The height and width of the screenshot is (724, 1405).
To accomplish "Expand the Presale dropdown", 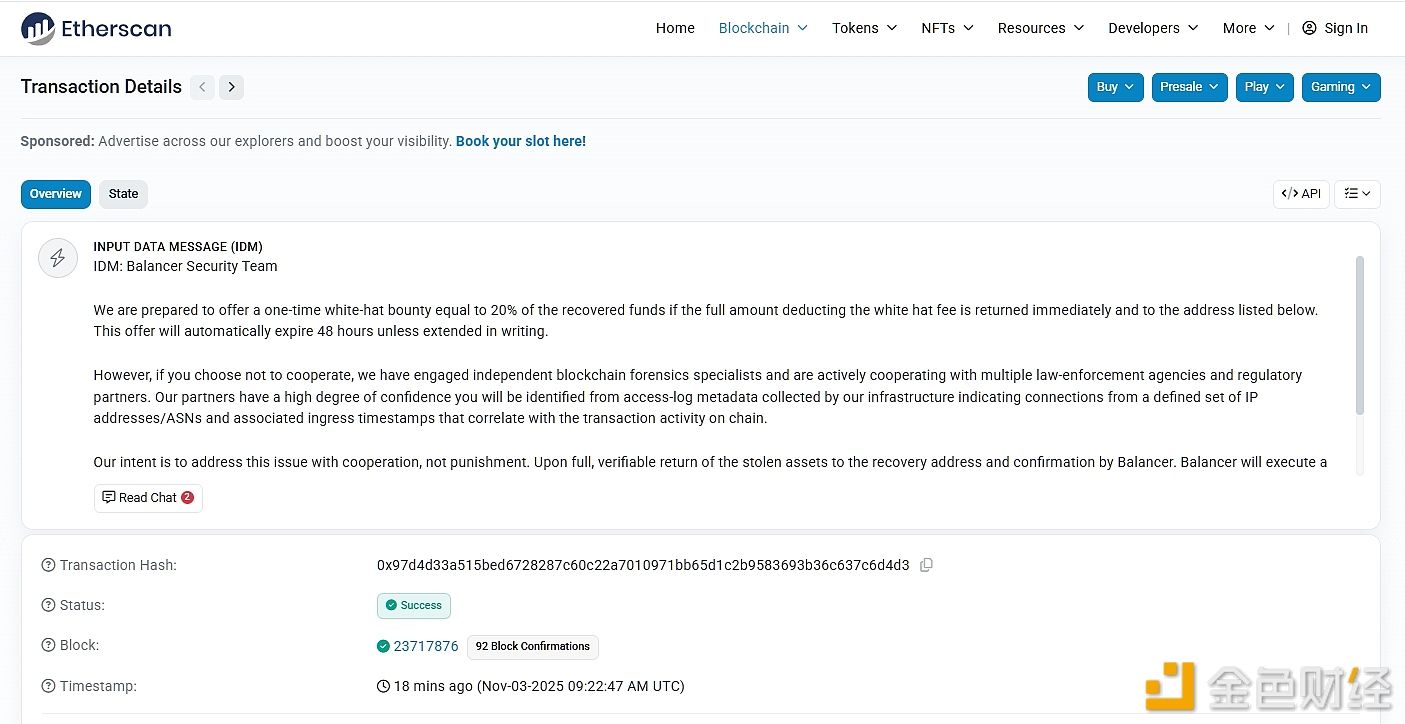I will tap(1189, 87).
